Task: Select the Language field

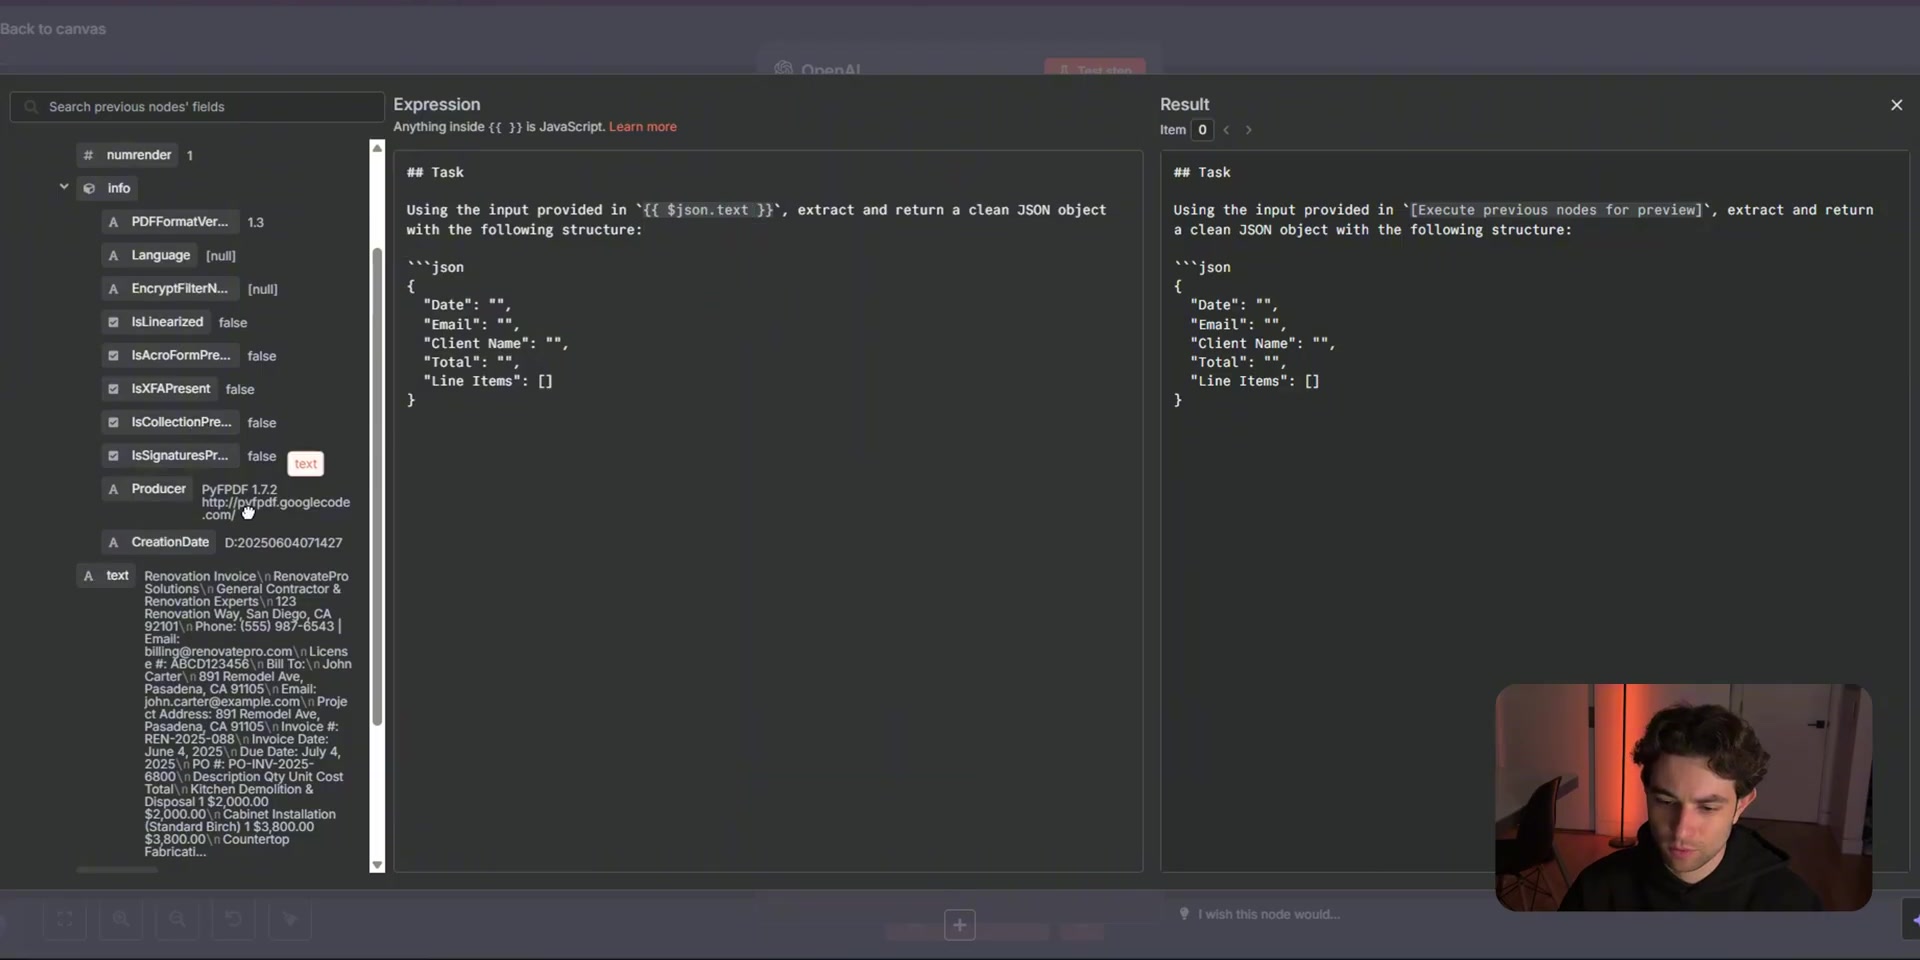Action: [150, 255]
